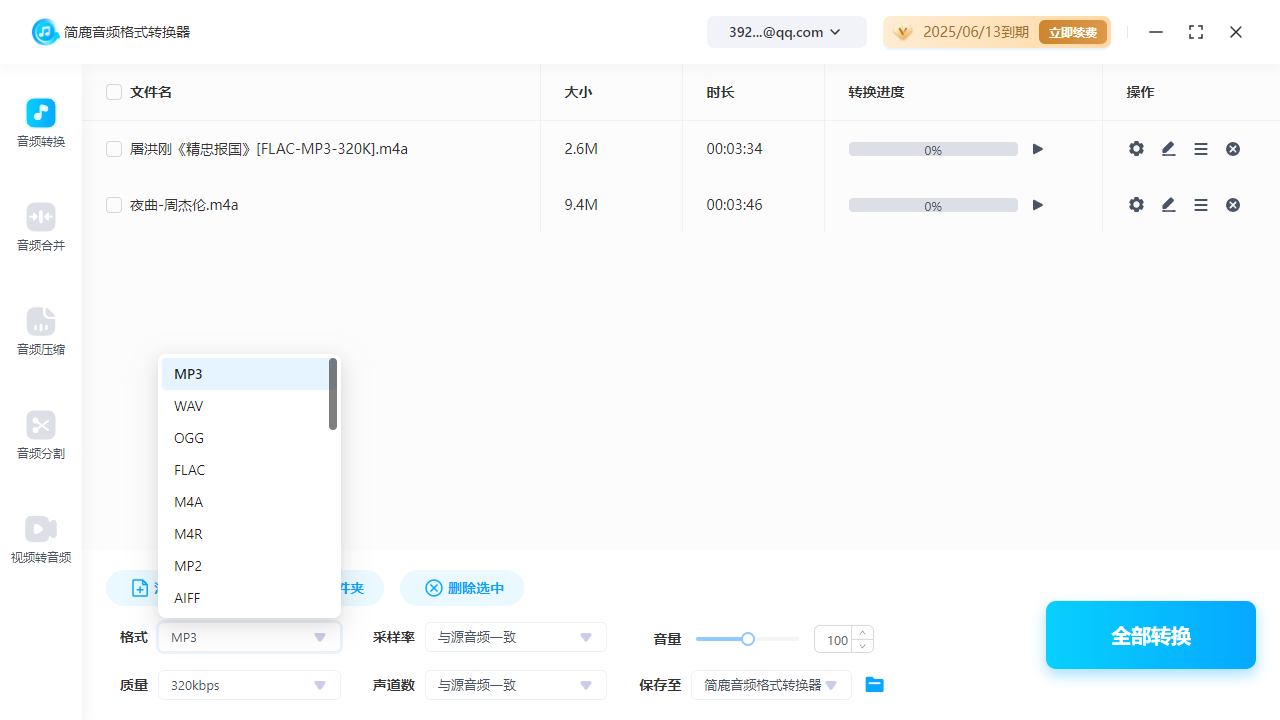Remove 夜曲-周杰伦.m4a with its delete icon

[x=1232, y=204]
